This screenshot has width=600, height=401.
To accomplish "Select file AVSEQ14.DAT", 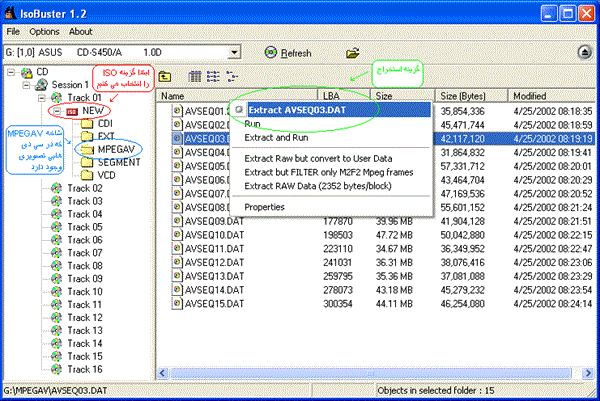I will coord(214,290).
